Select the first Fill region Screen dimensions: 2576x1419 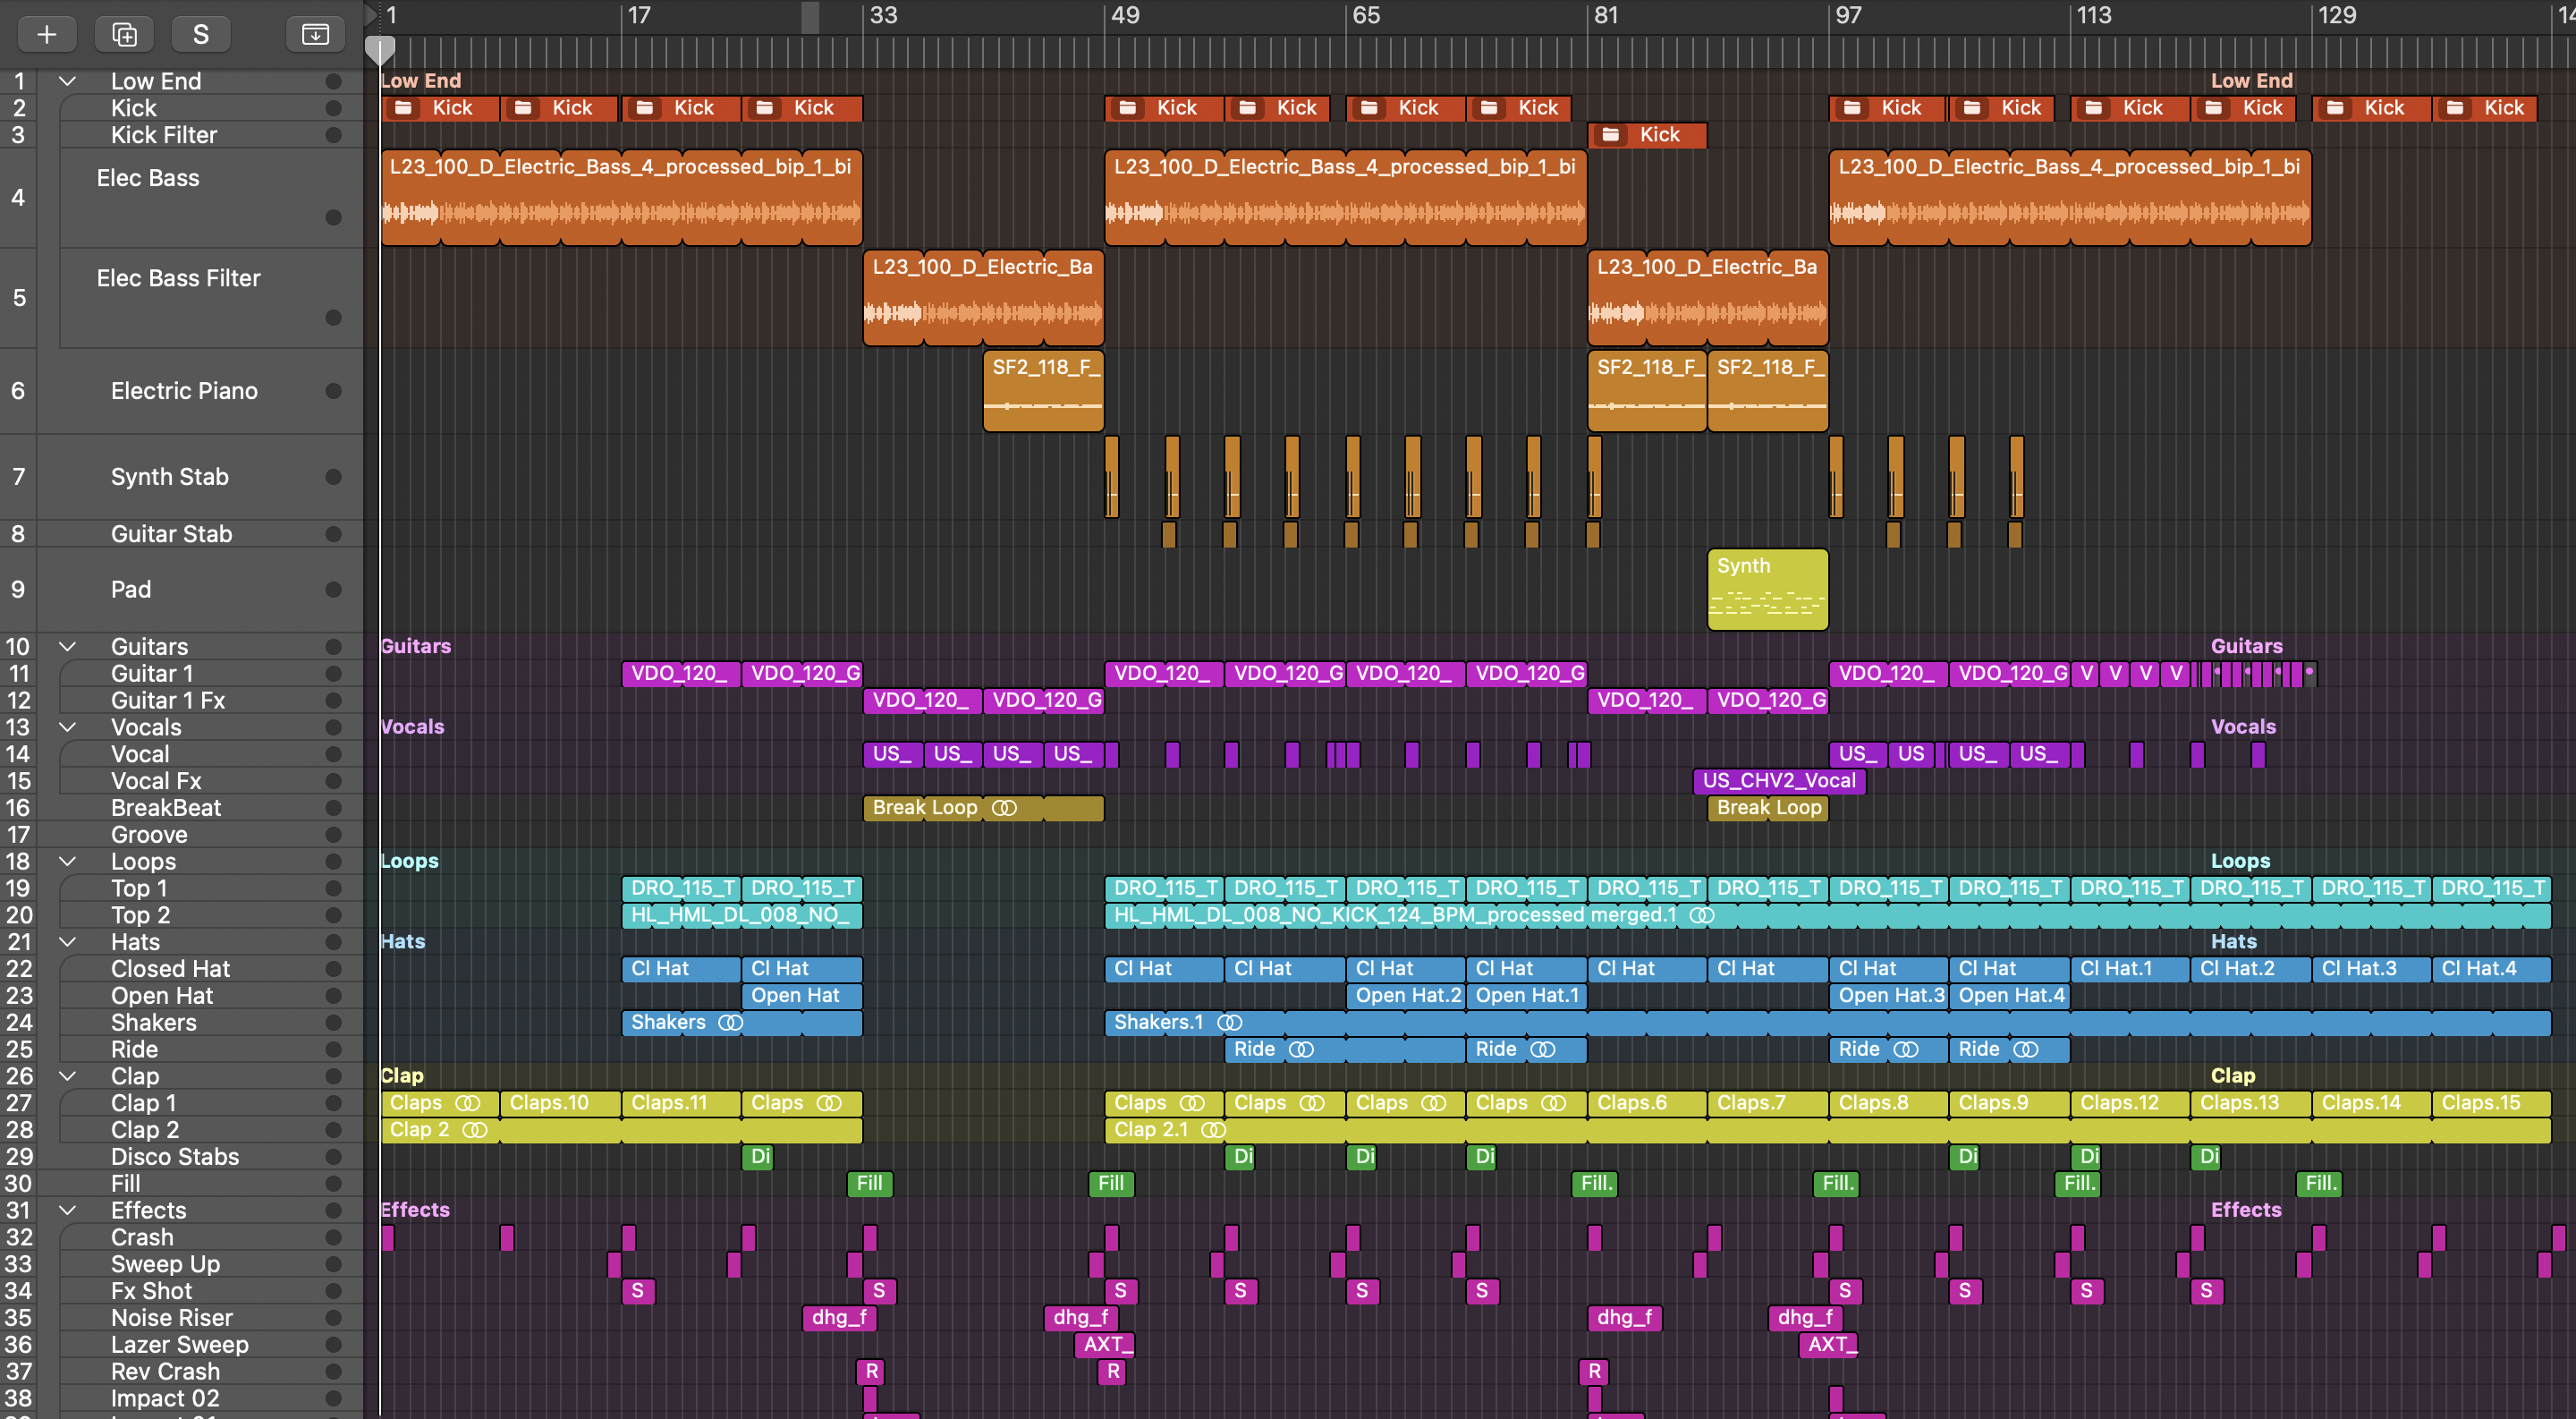click(x=870, y=1184)
